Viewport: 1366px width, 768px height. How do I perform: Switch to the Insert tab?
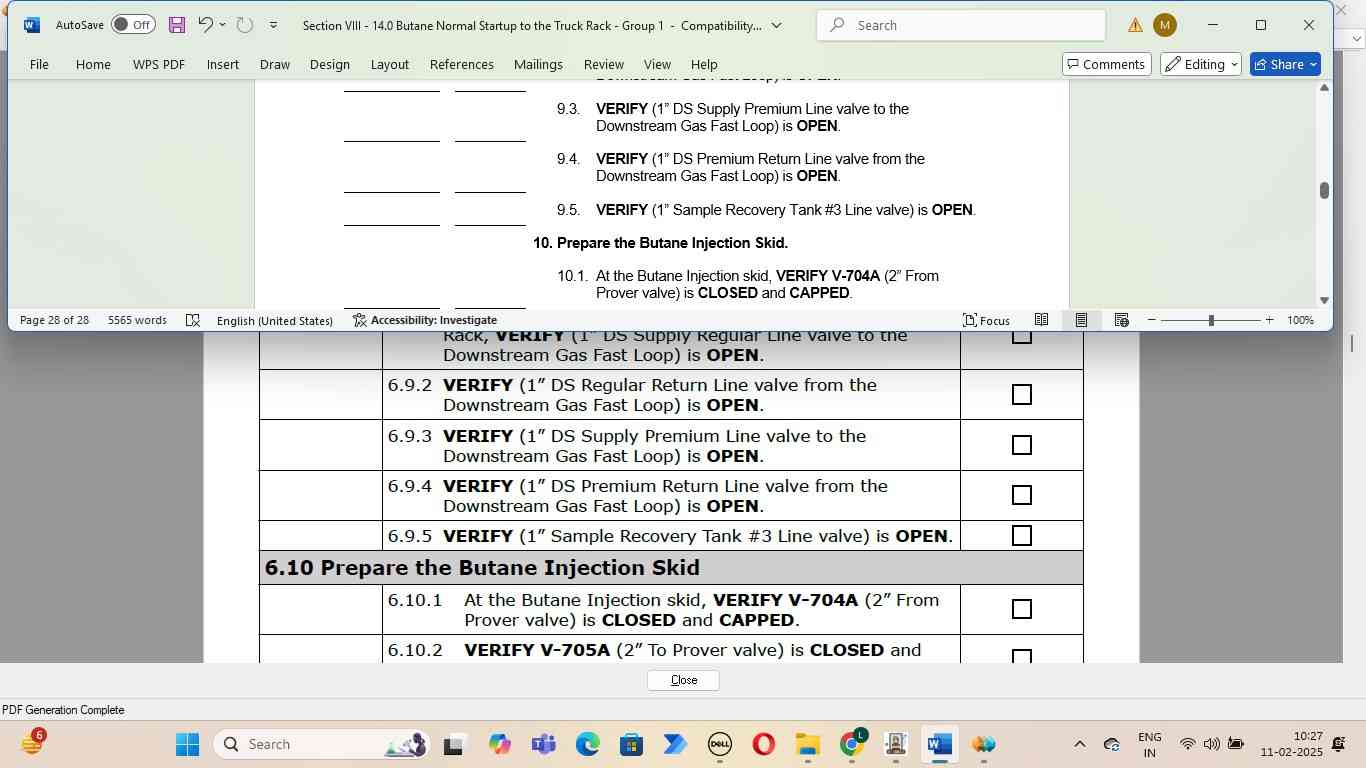coord(222,64)
